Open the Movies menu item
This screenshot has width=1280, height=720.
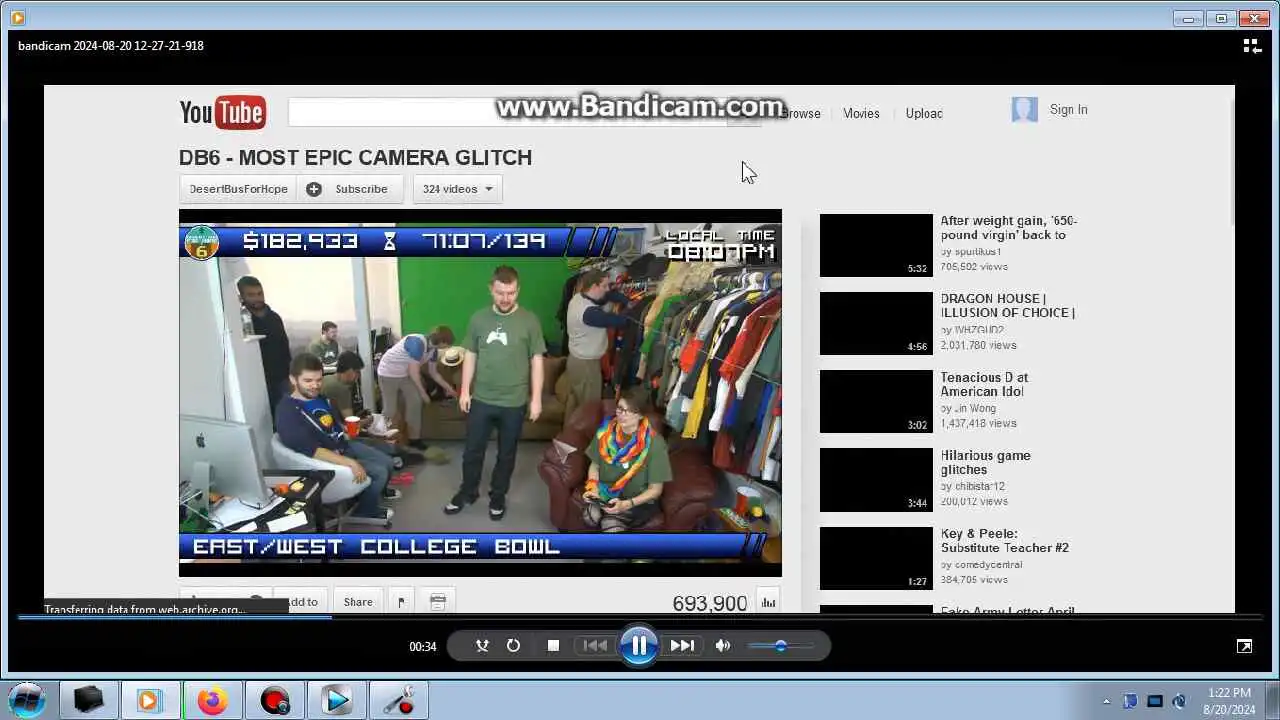861,114
